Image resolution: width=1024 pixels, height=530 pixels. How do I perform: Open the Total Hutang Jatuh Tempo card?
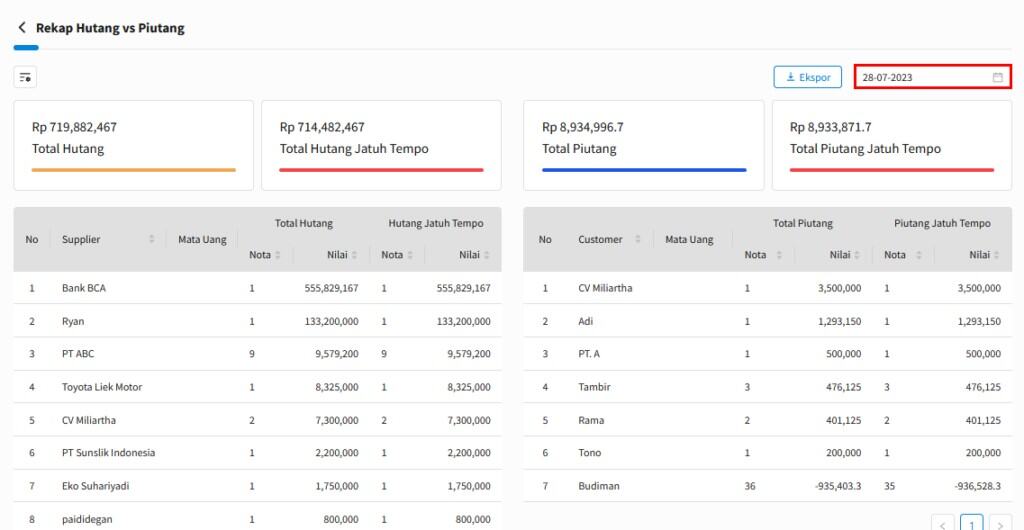coord(381,146)
